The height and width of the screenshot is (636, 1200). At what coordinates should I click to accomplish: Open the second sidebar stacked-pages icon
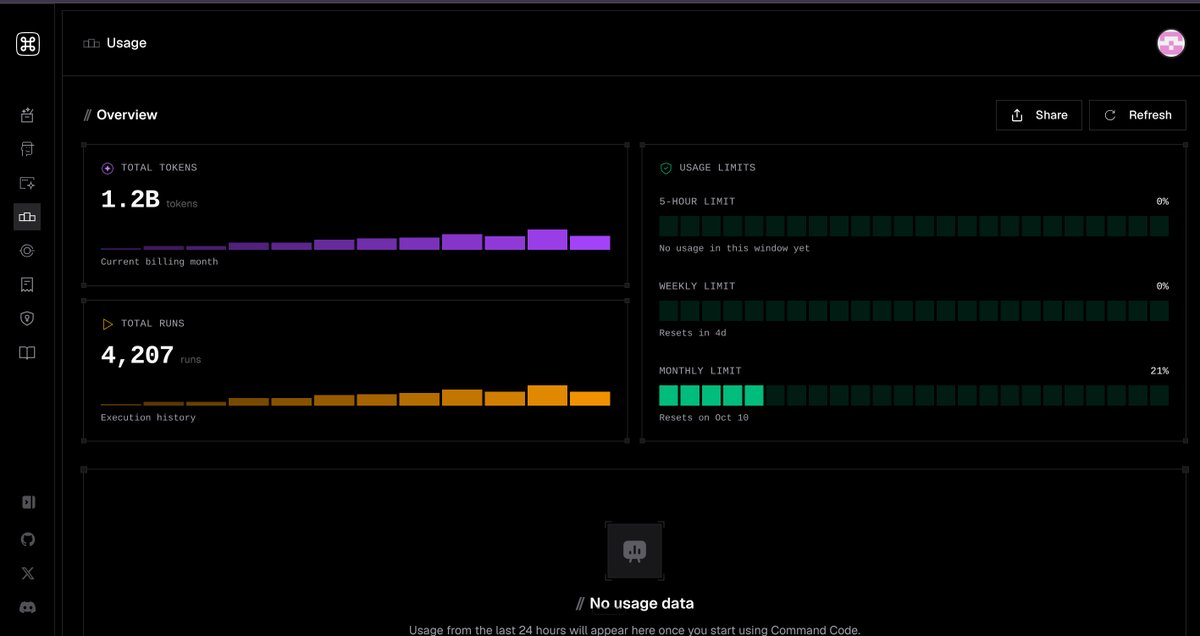tap(28, 150)
